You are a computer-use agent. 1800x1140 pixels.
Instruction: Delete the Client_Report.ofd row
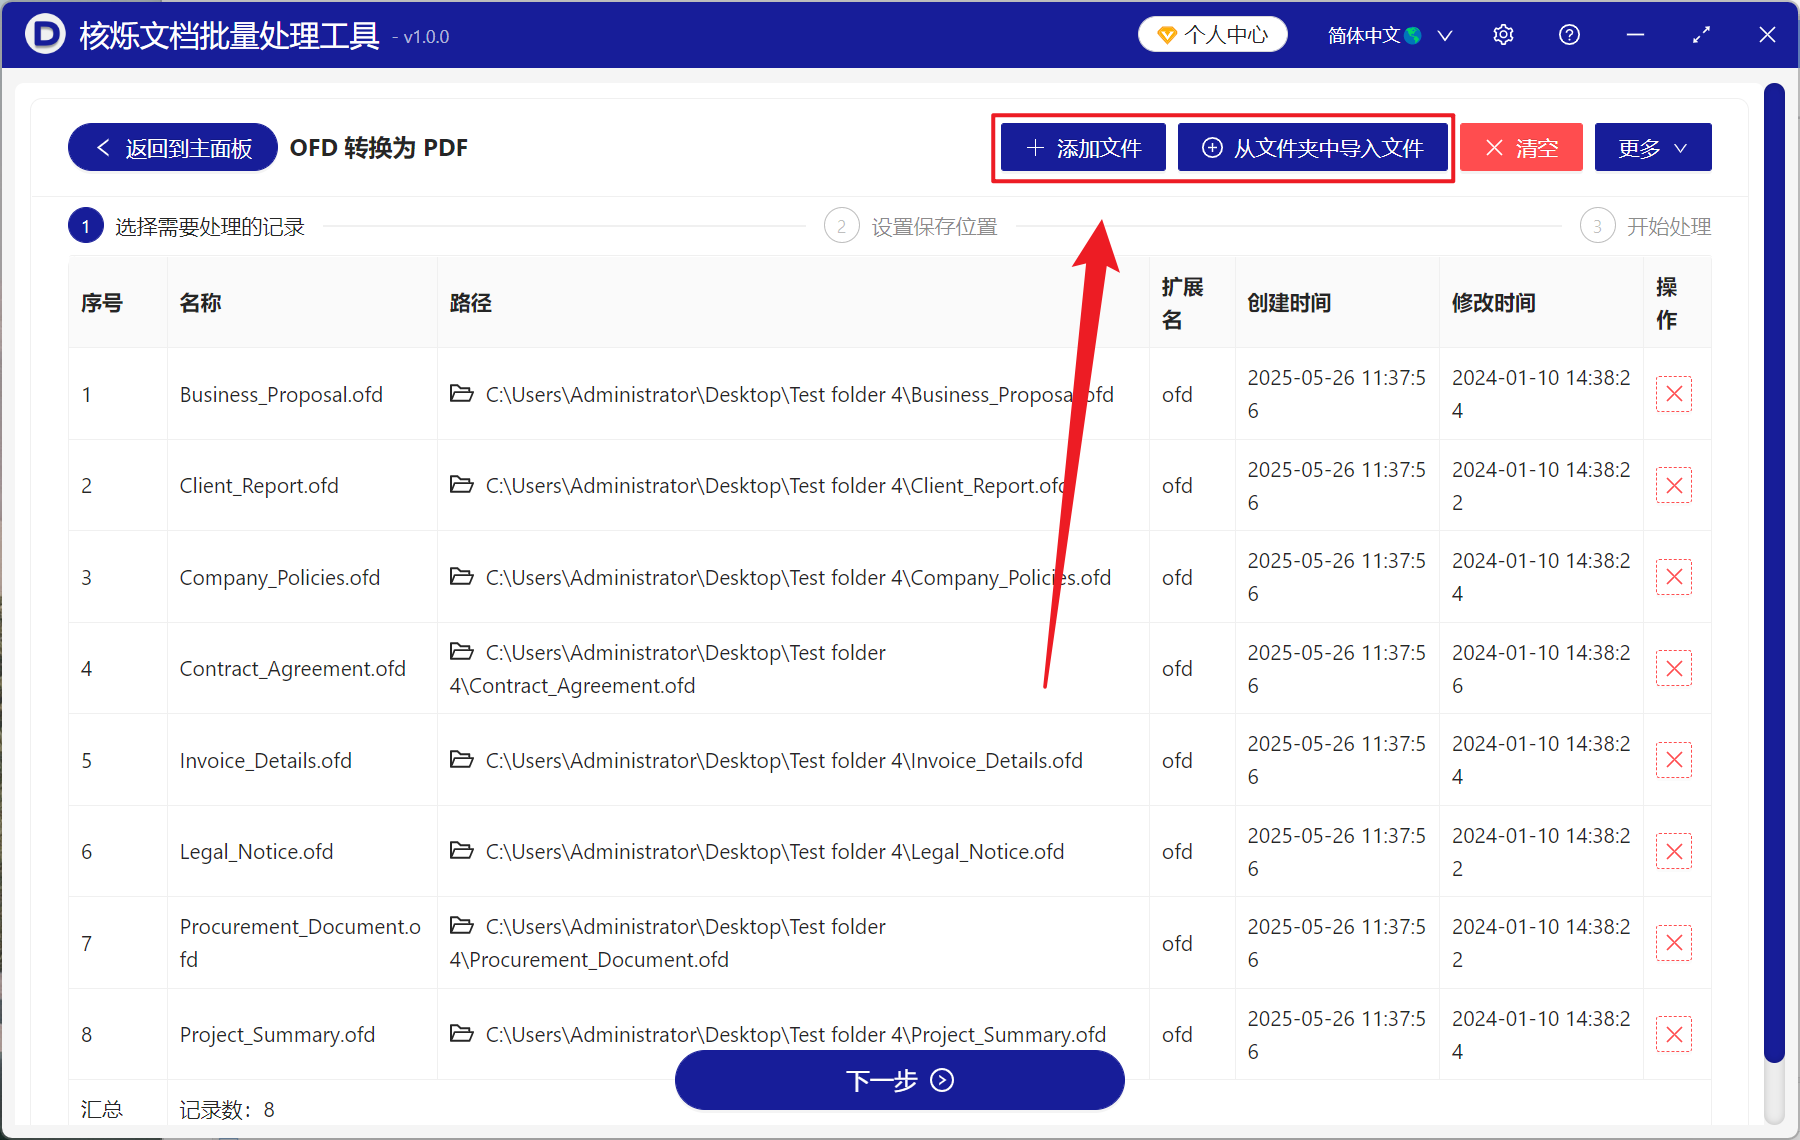(x=1674, y=486)
